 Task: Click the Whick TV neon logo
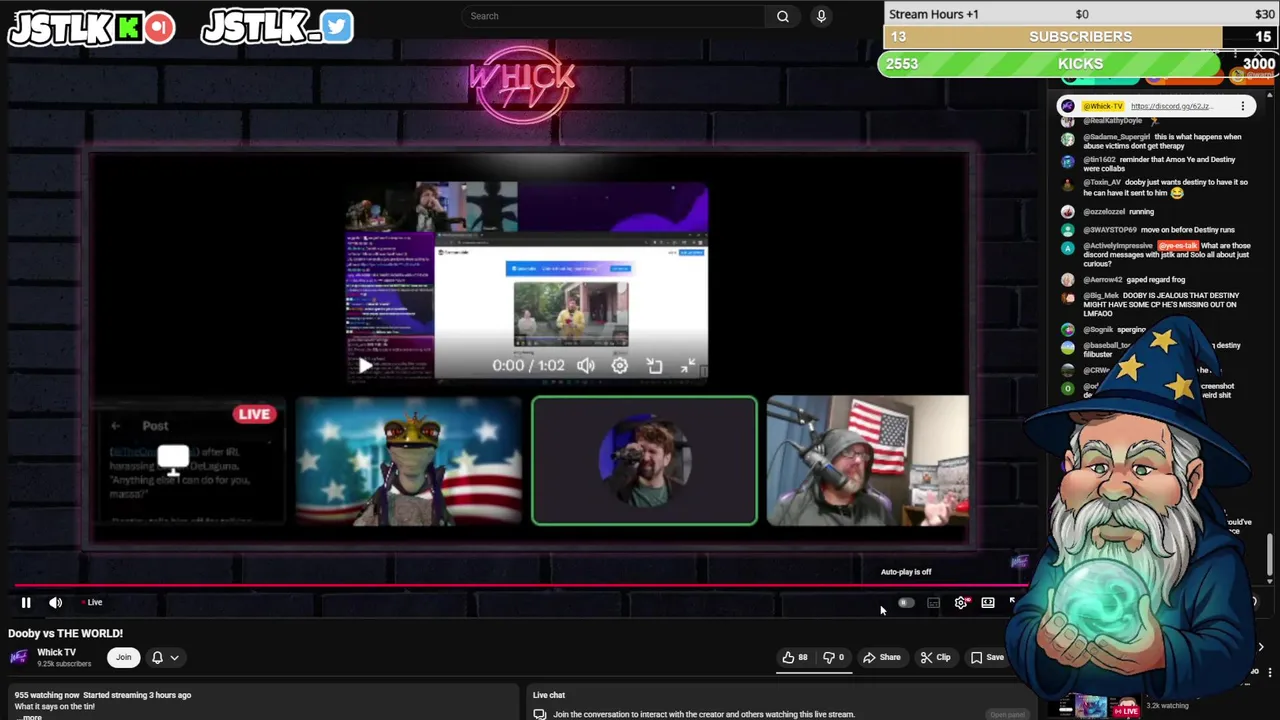coord(522,84)
